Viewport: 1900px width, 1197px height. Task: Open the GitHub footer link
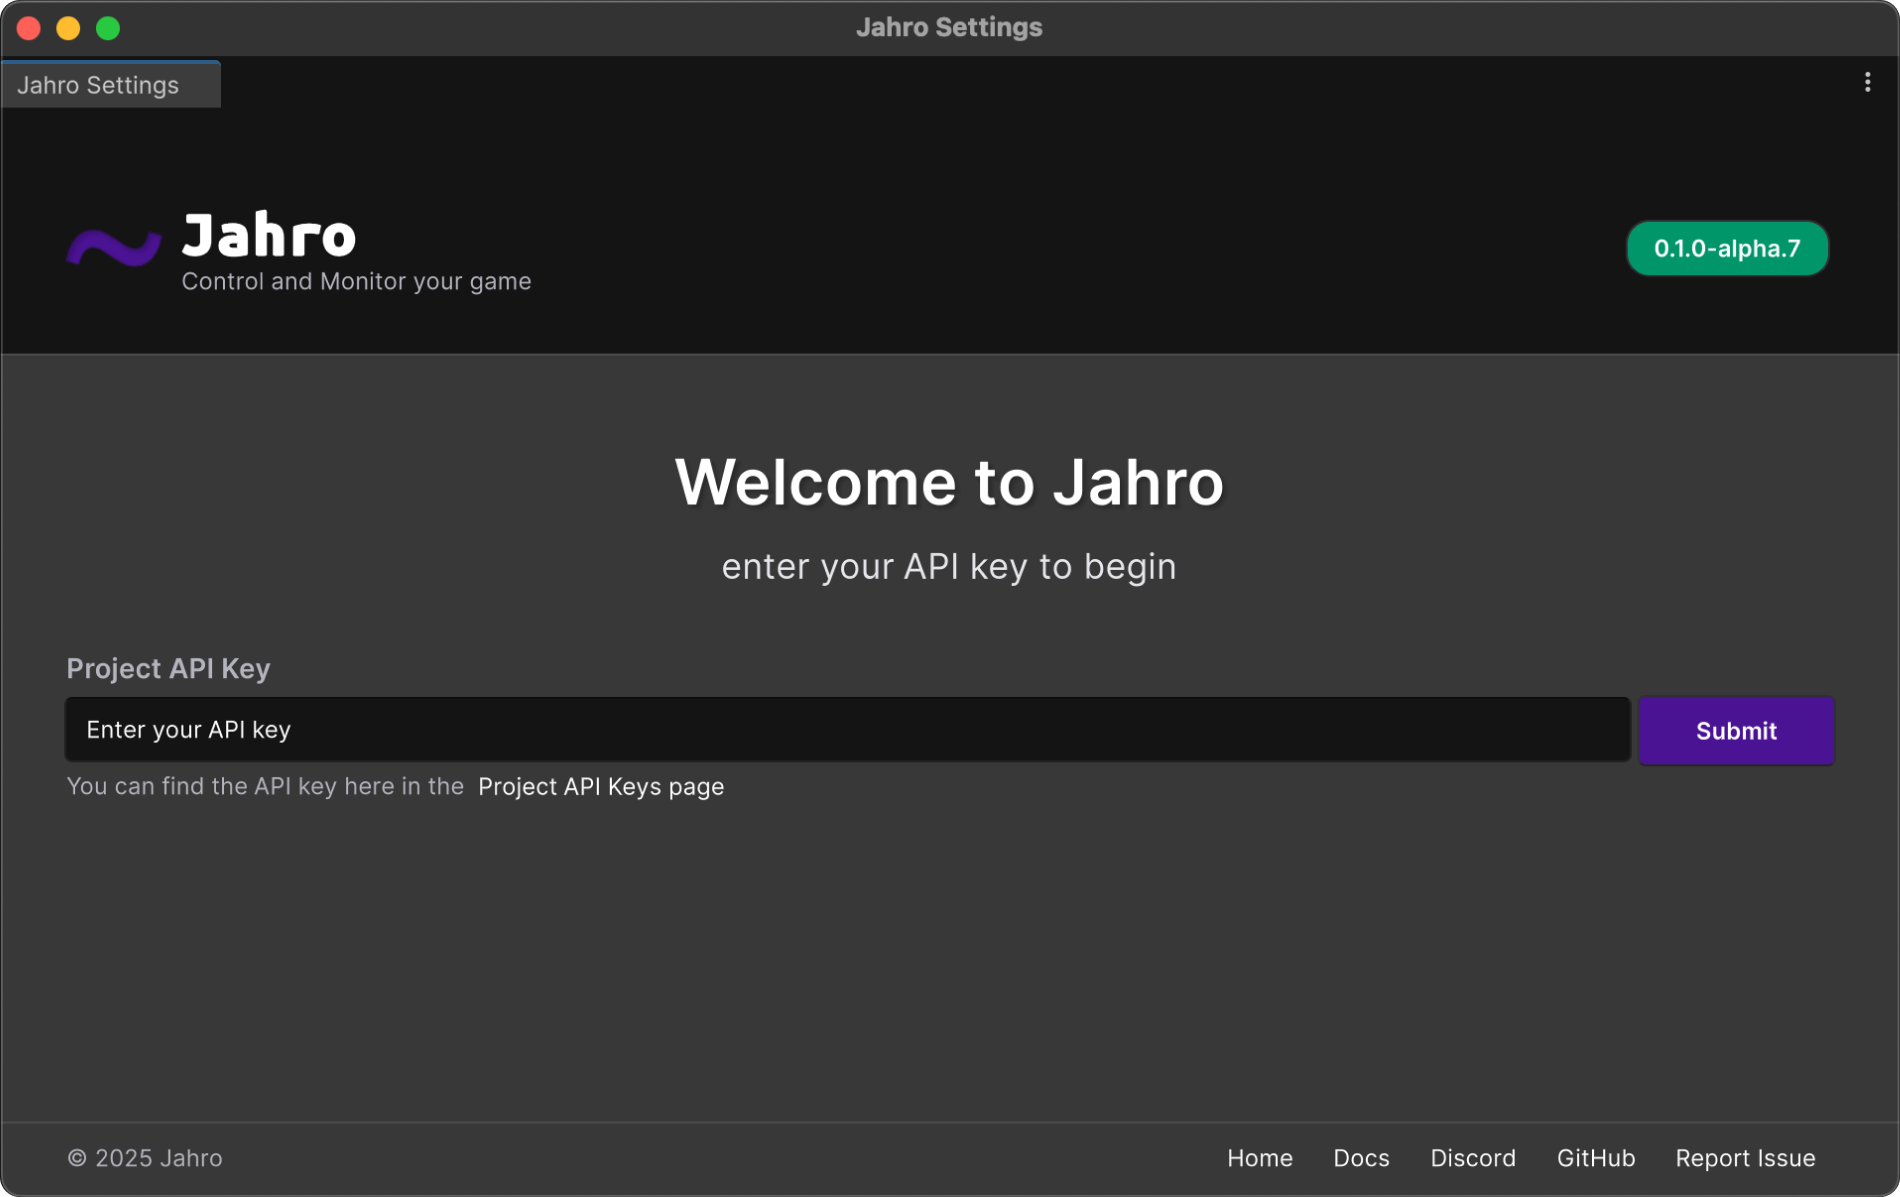[1595, 1158]
